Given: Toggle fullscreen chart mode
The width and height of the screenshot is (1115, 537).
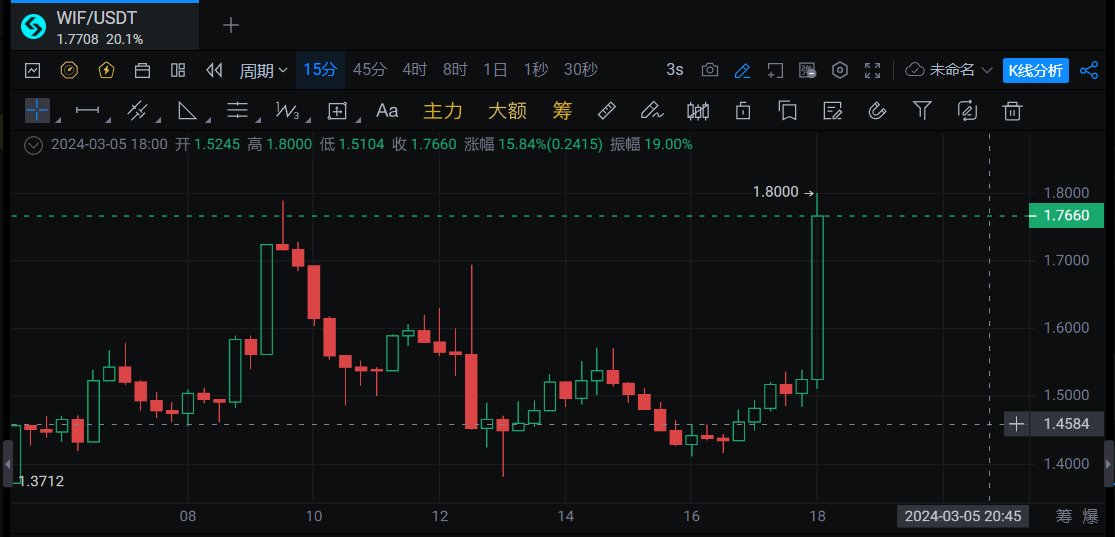Looking at the screenshot, I should (873, 70).
